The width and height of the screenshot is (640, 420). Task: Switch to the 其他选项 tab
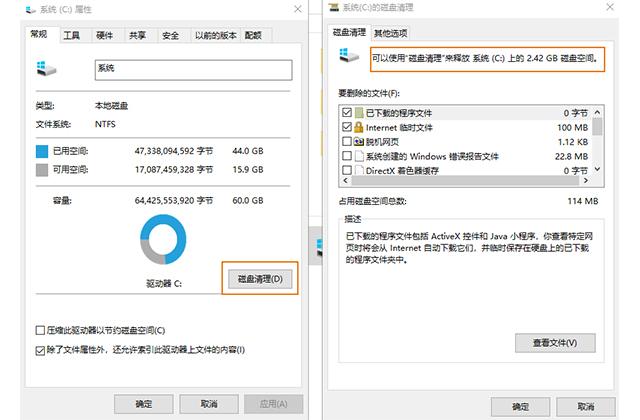click(391, 33)
